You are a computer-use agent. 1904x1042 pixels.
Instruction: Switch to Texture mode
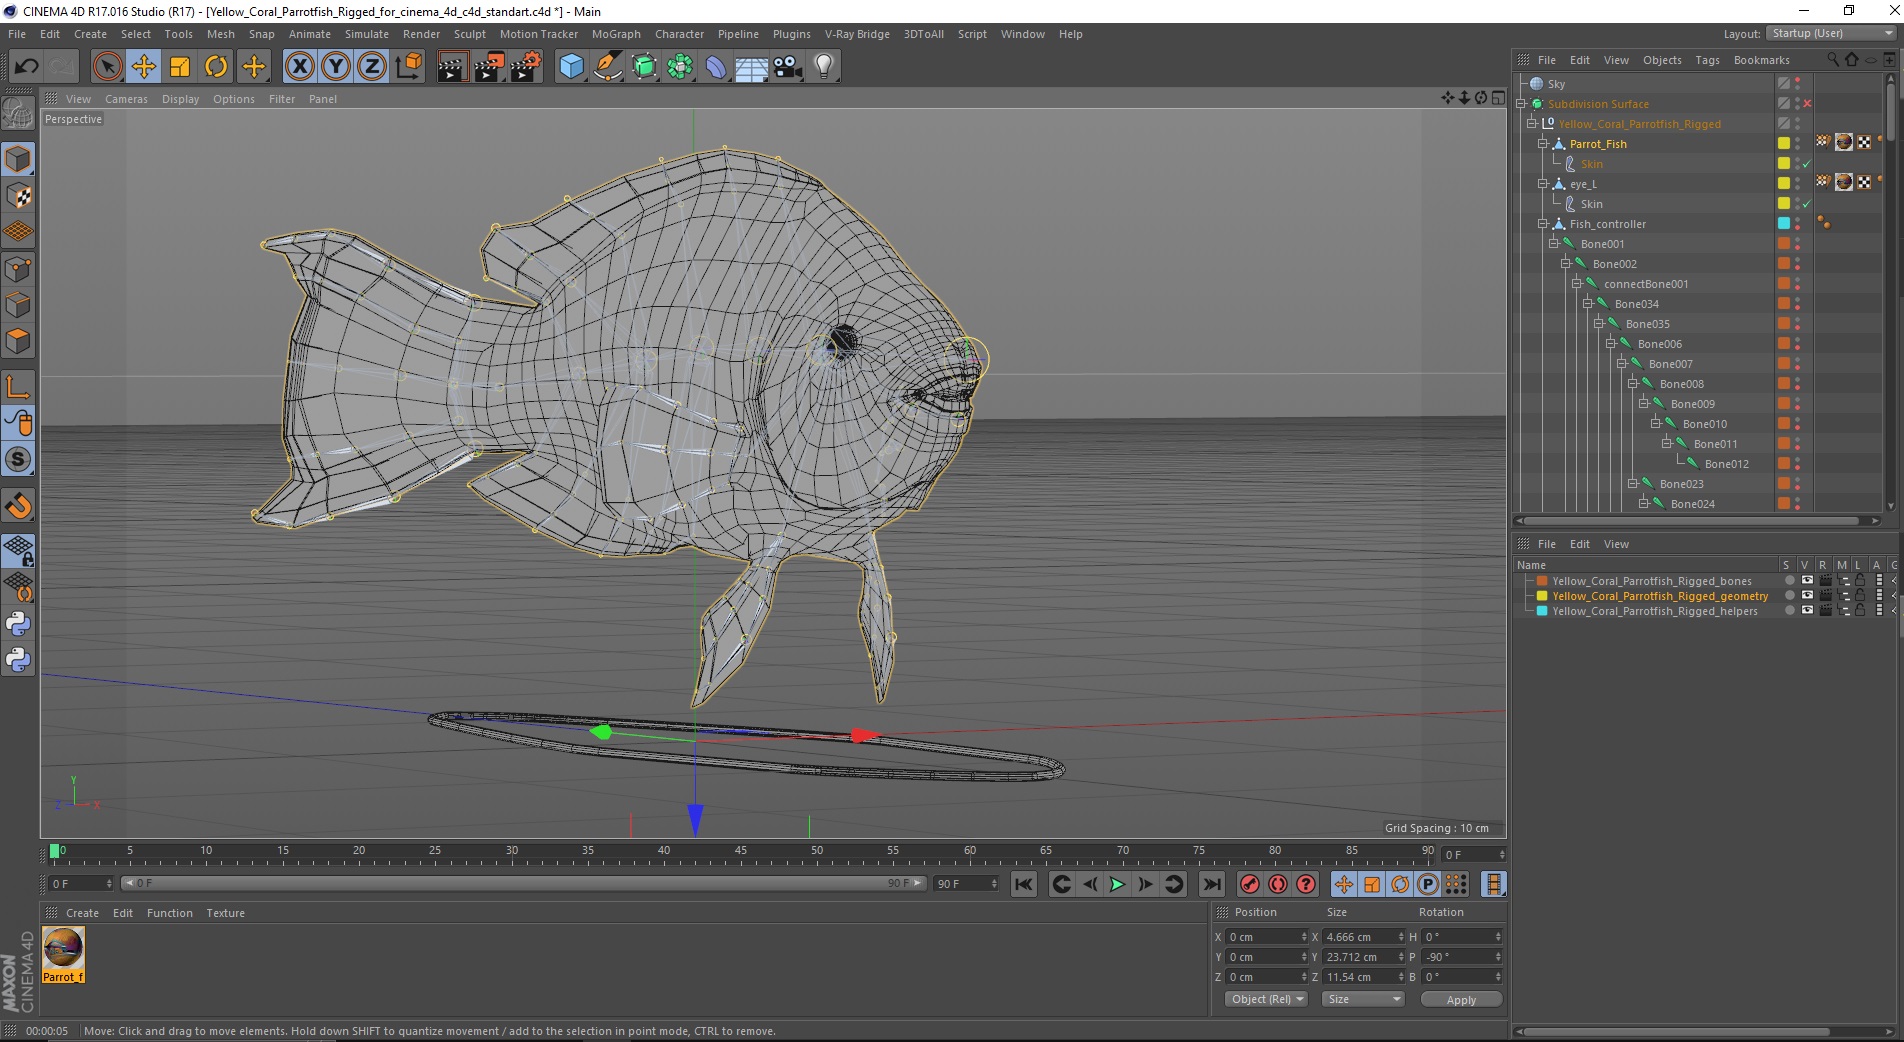pyautogui.click(x=18, y=196)
